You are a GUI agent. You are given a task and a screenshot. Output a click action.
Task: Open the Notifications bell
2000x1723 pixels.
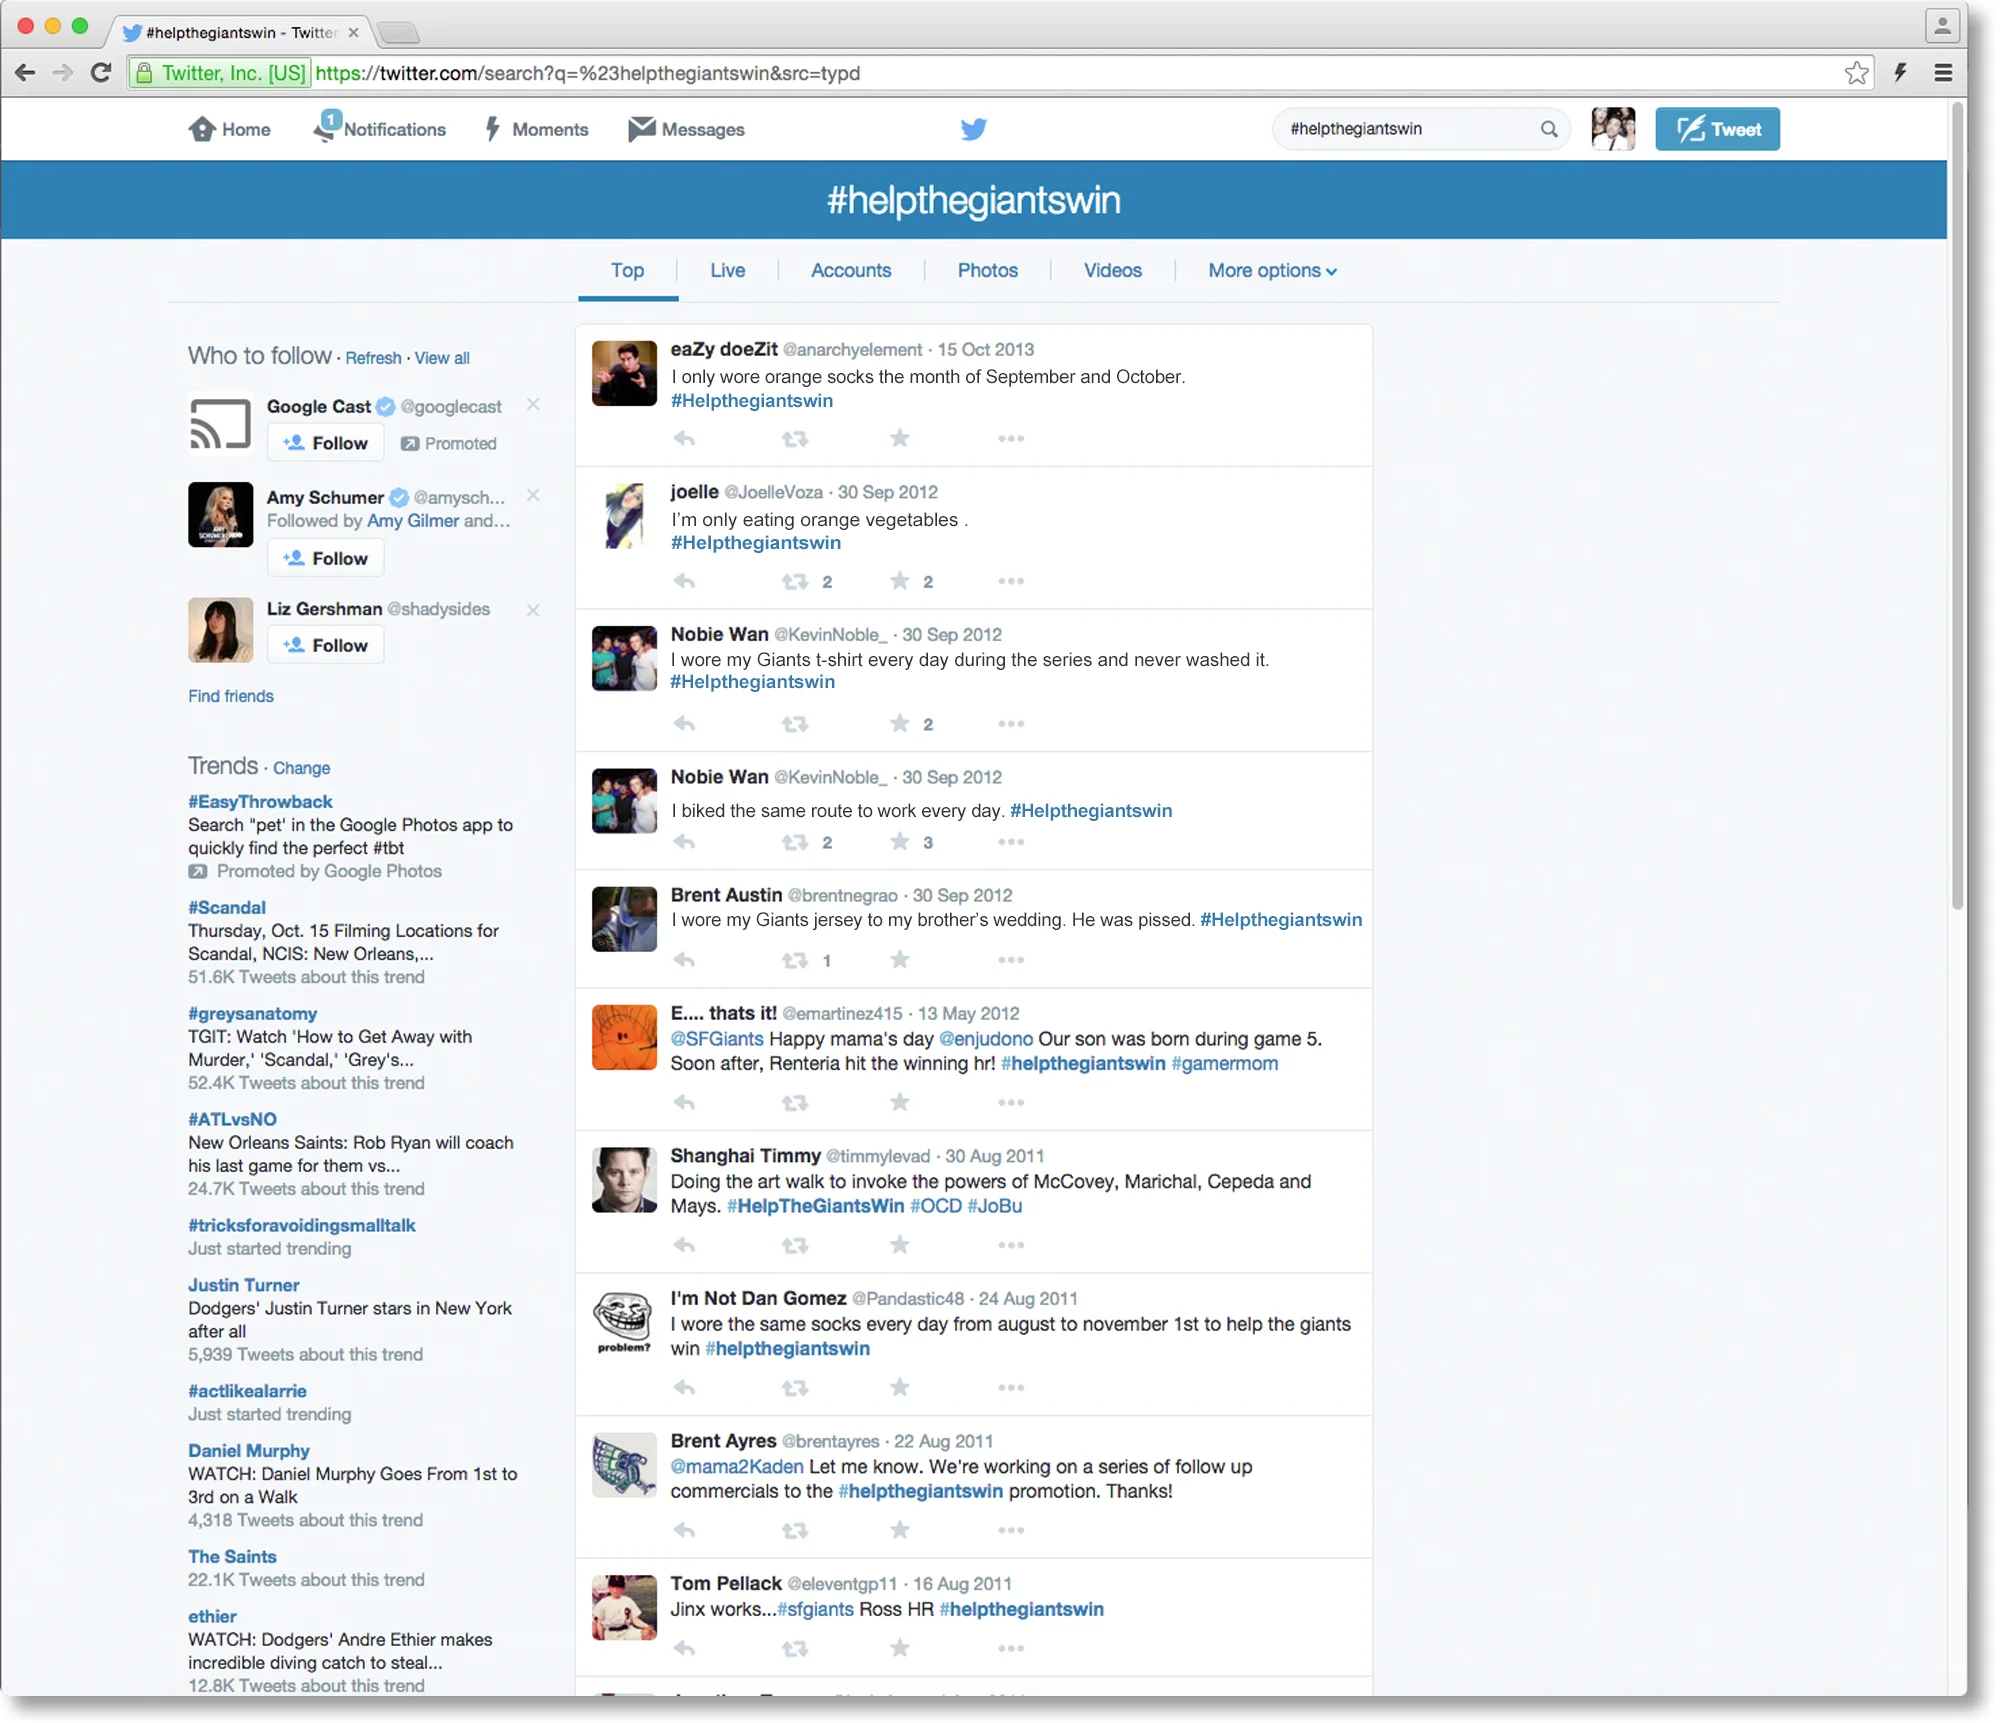tap(326, 128)
